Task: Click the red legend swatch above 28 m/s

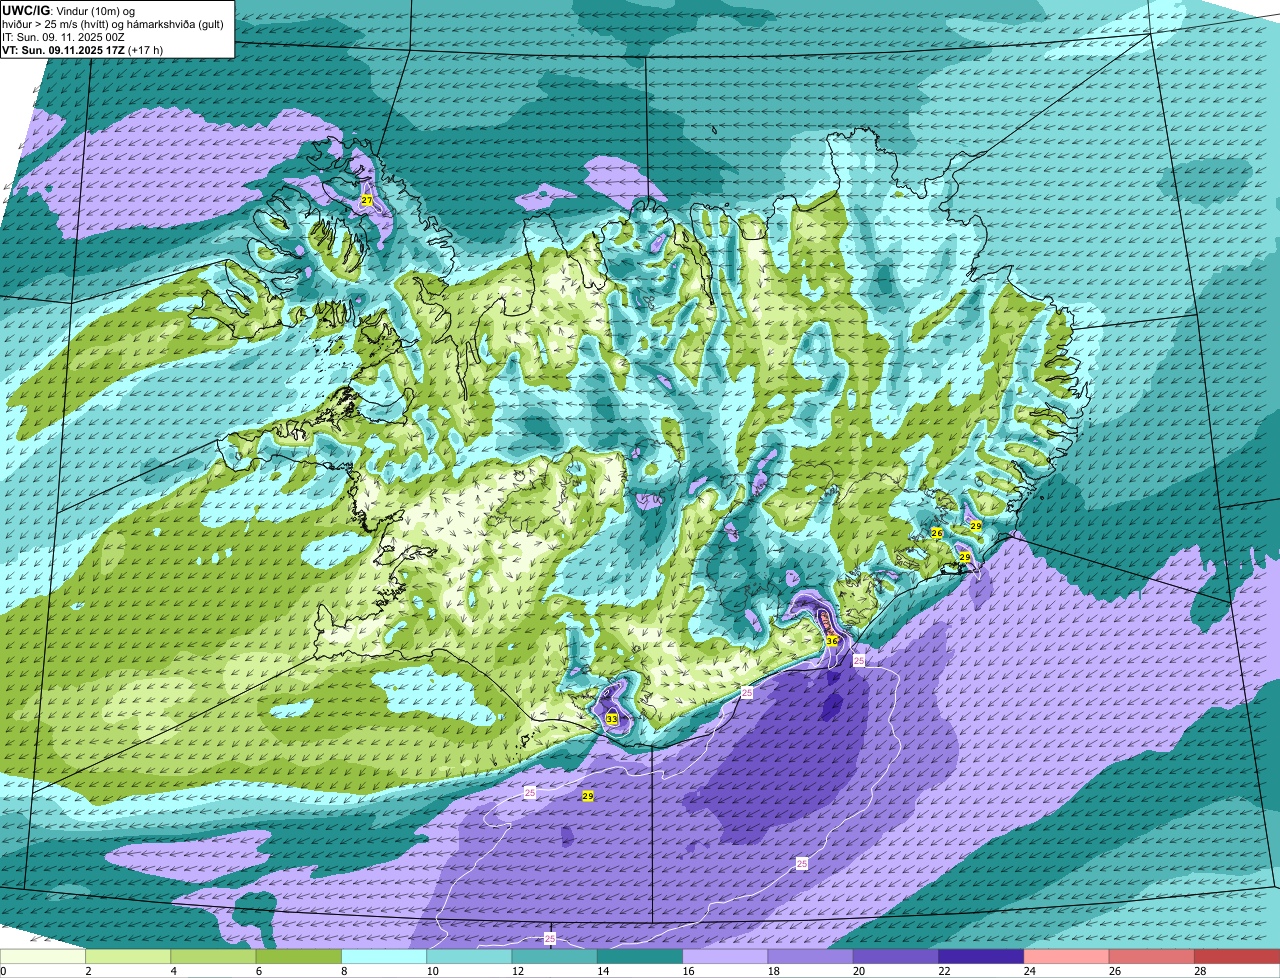Action: 1237,957
